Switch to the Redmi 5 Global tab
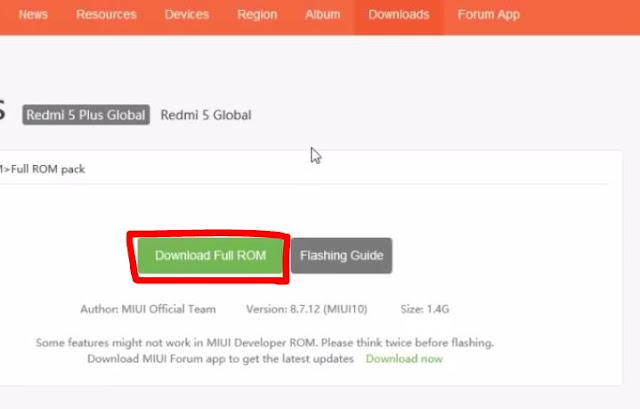The width and height of the screenshot is (640, 409). [x=206, y=115]
